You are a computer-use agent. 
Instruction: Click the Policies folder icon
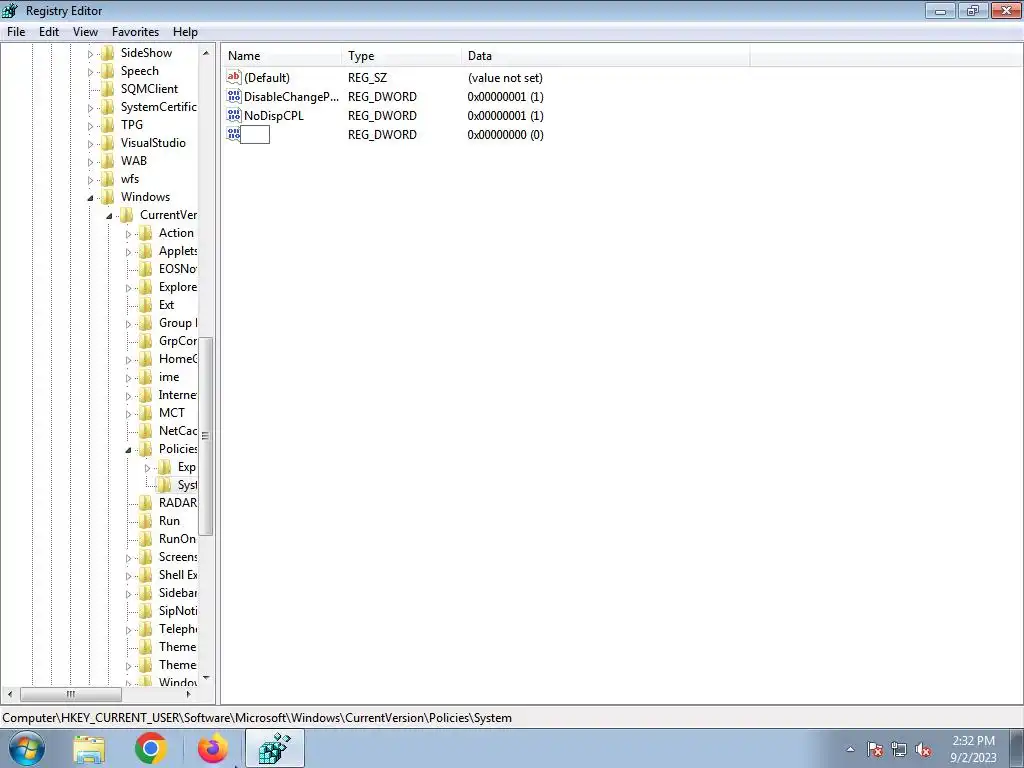(x=146, y=449)
